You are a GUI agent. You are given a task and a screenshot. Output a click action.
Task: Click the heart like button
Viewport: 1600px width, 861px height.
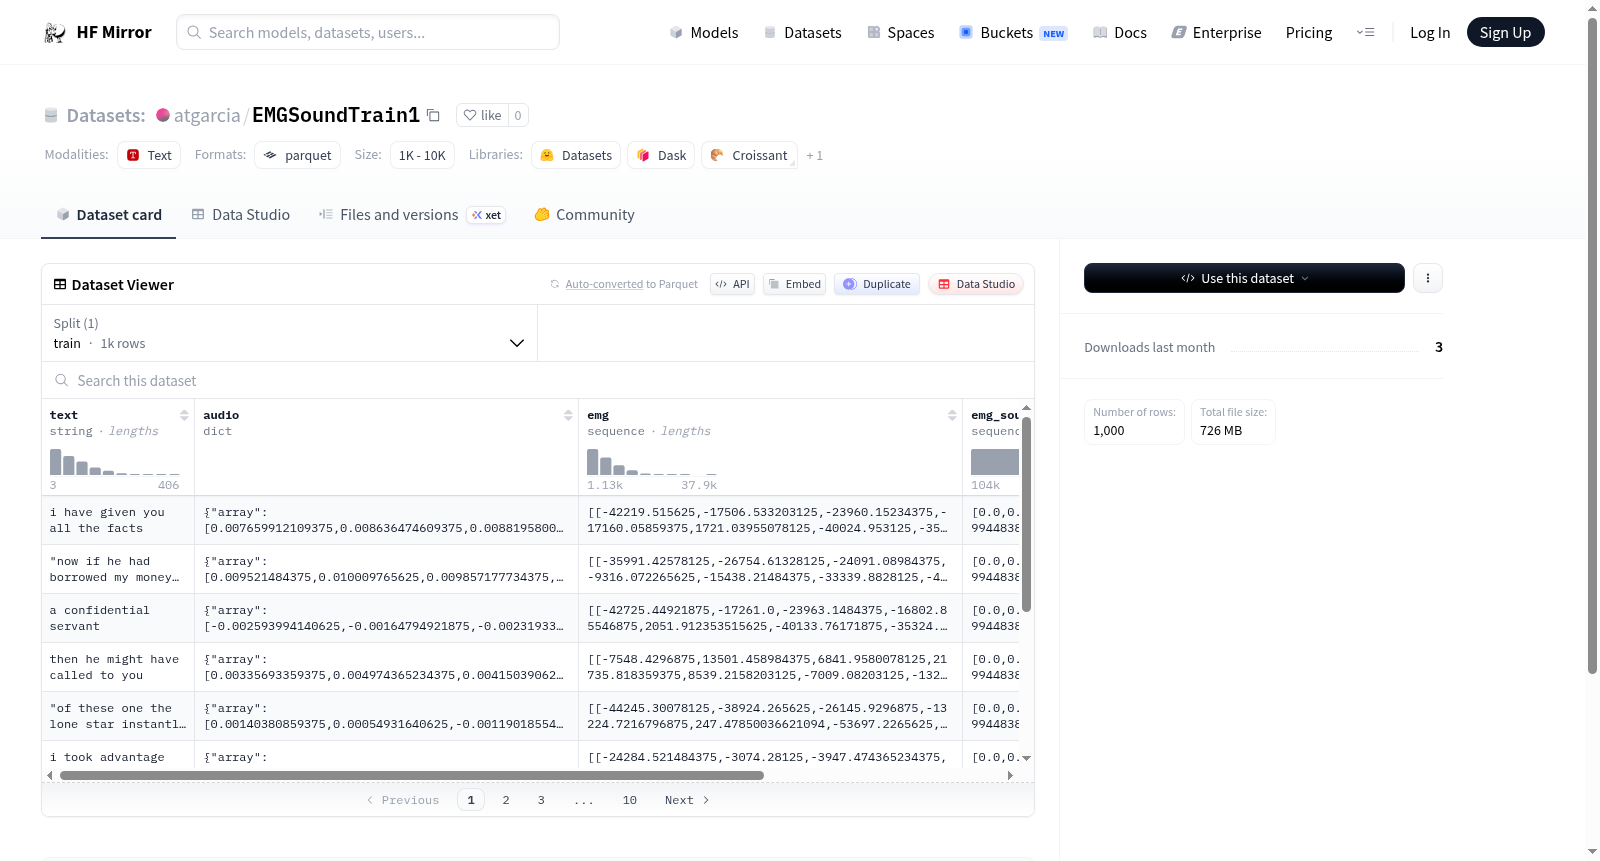pyautogui.click(x=483, y=115)
